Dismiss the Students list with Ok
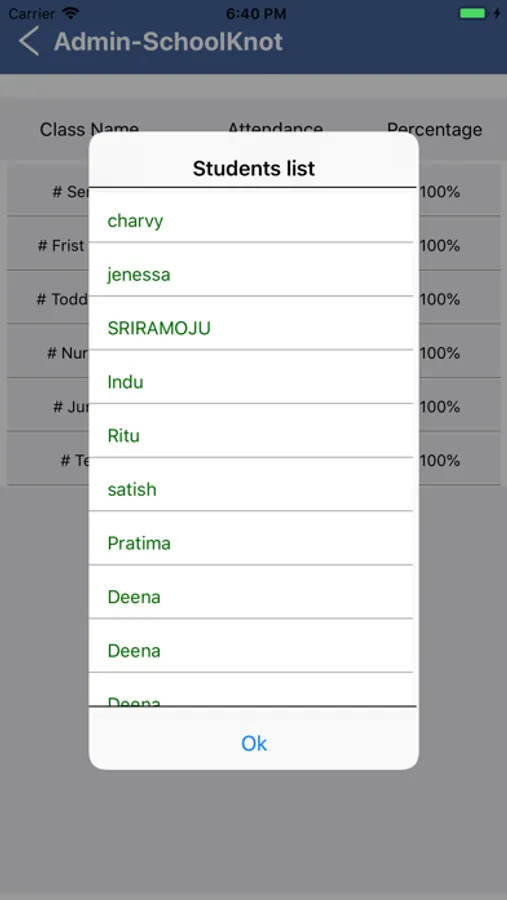Screen dimensions: 507x900 (254, 743)
